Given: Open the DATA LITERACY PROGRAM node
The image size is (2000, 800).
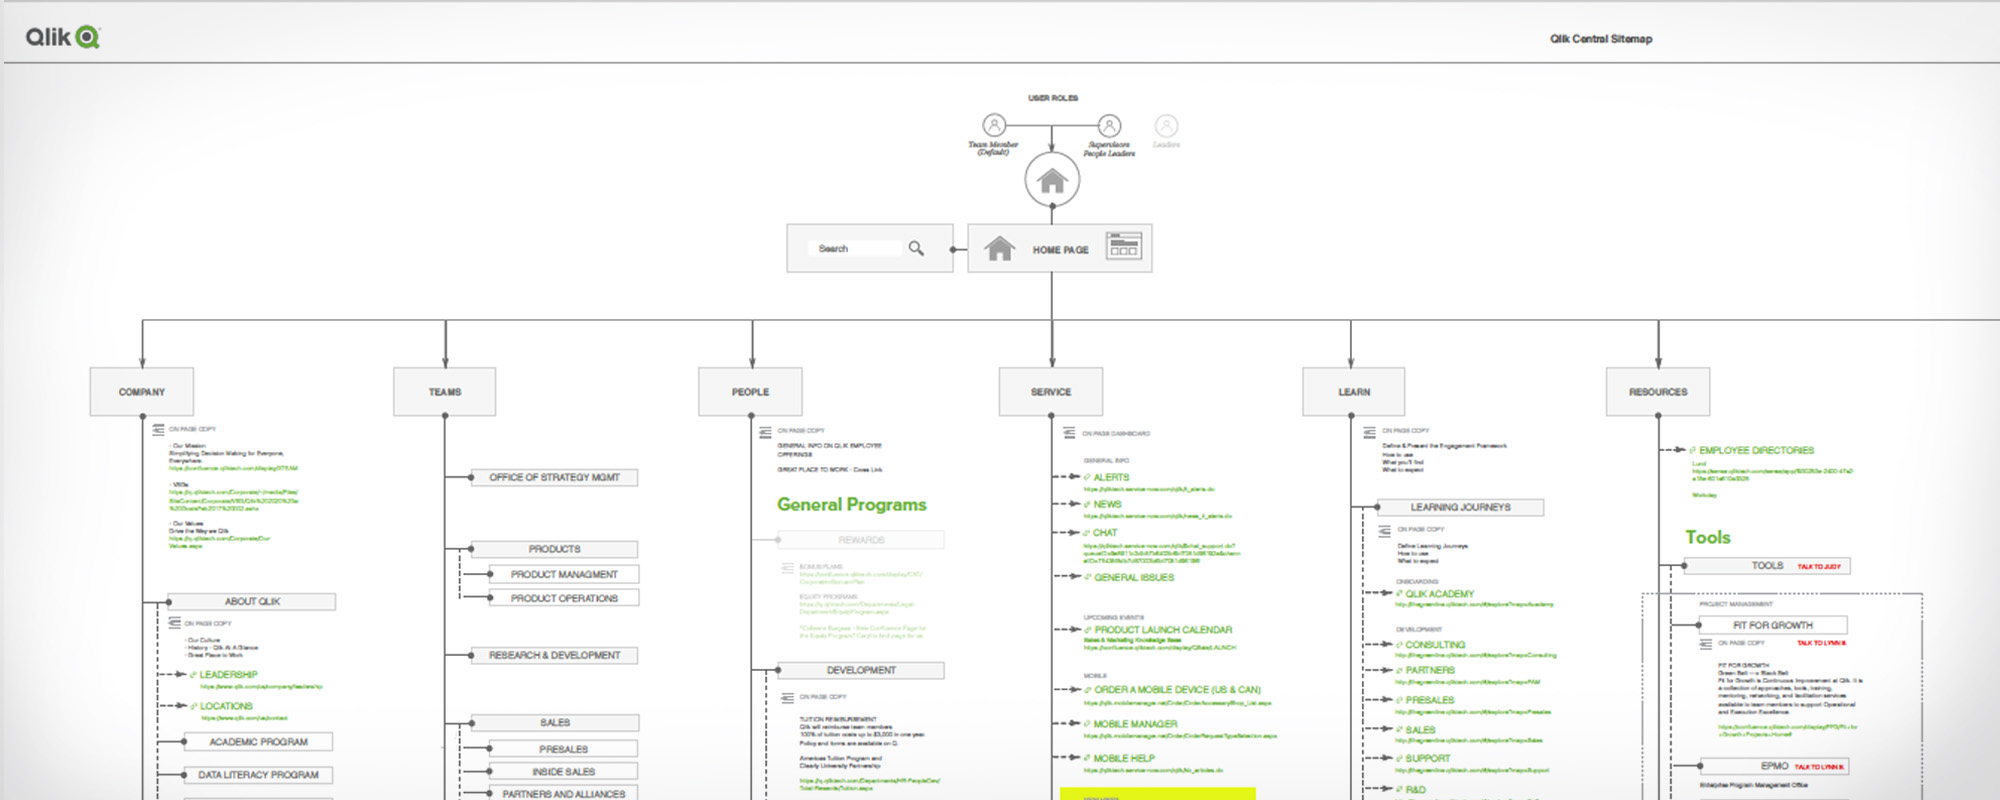Looking at the screenshot, I should 258,775.
